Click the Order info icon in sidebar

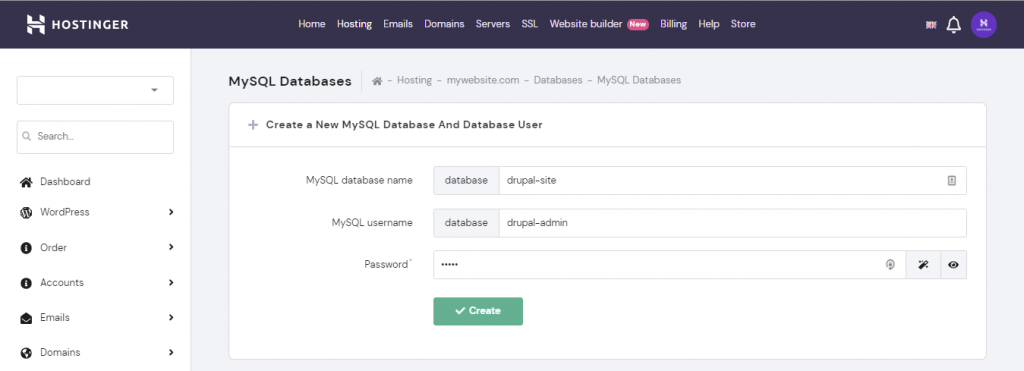click(x=26, y=248)
